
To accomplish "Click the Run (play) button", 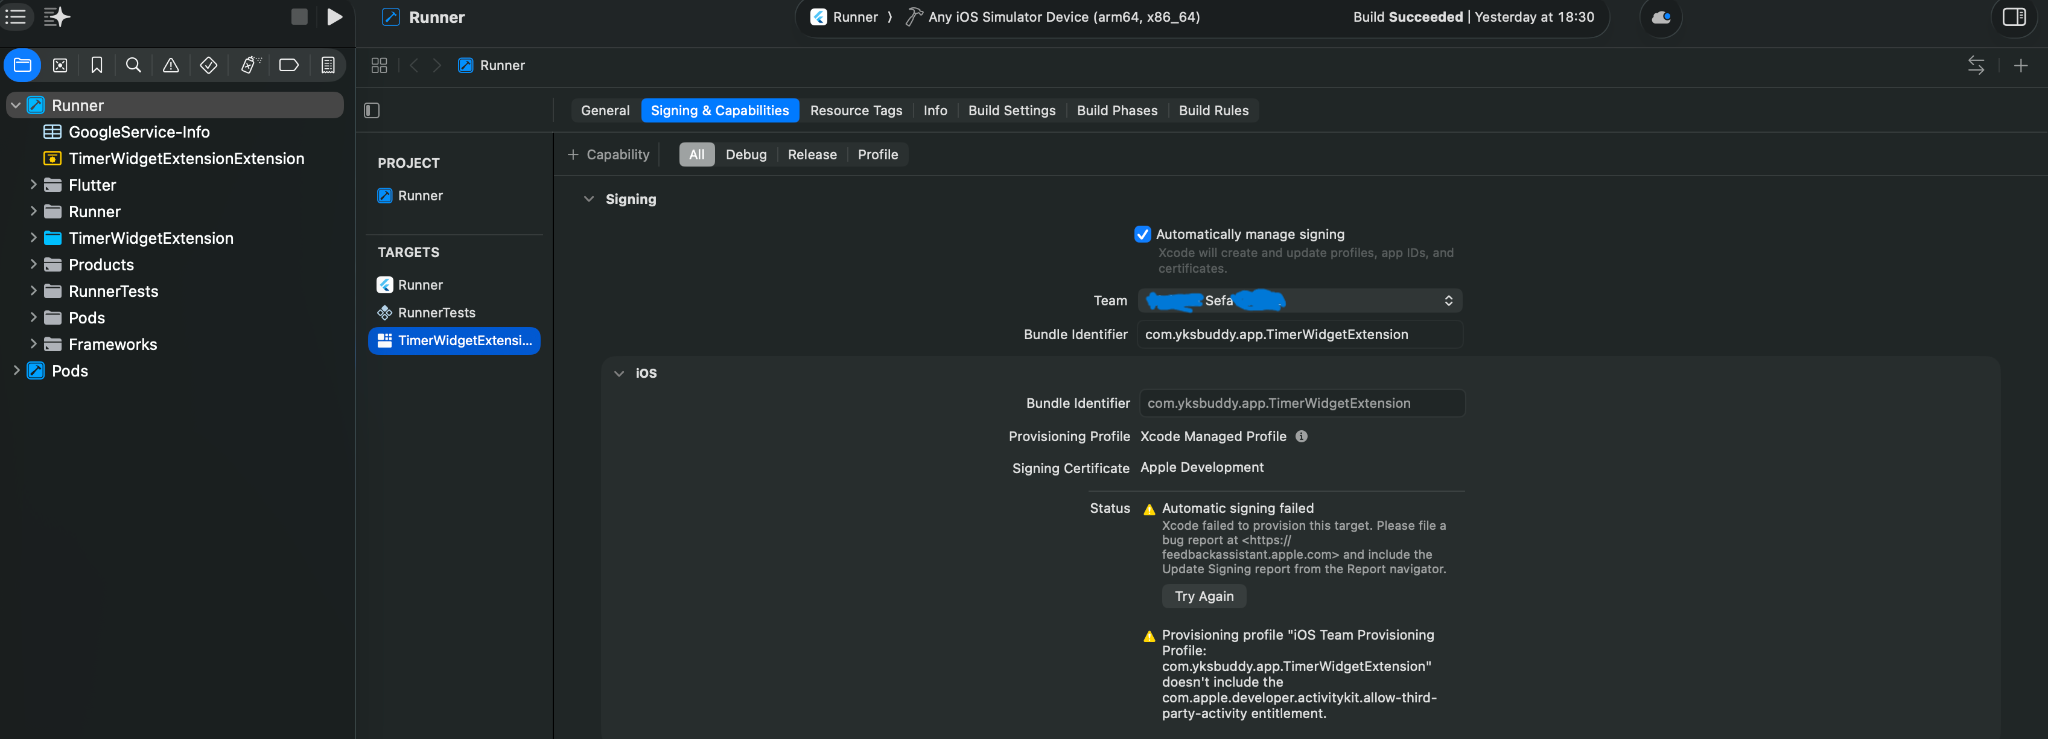I will 335,17.
